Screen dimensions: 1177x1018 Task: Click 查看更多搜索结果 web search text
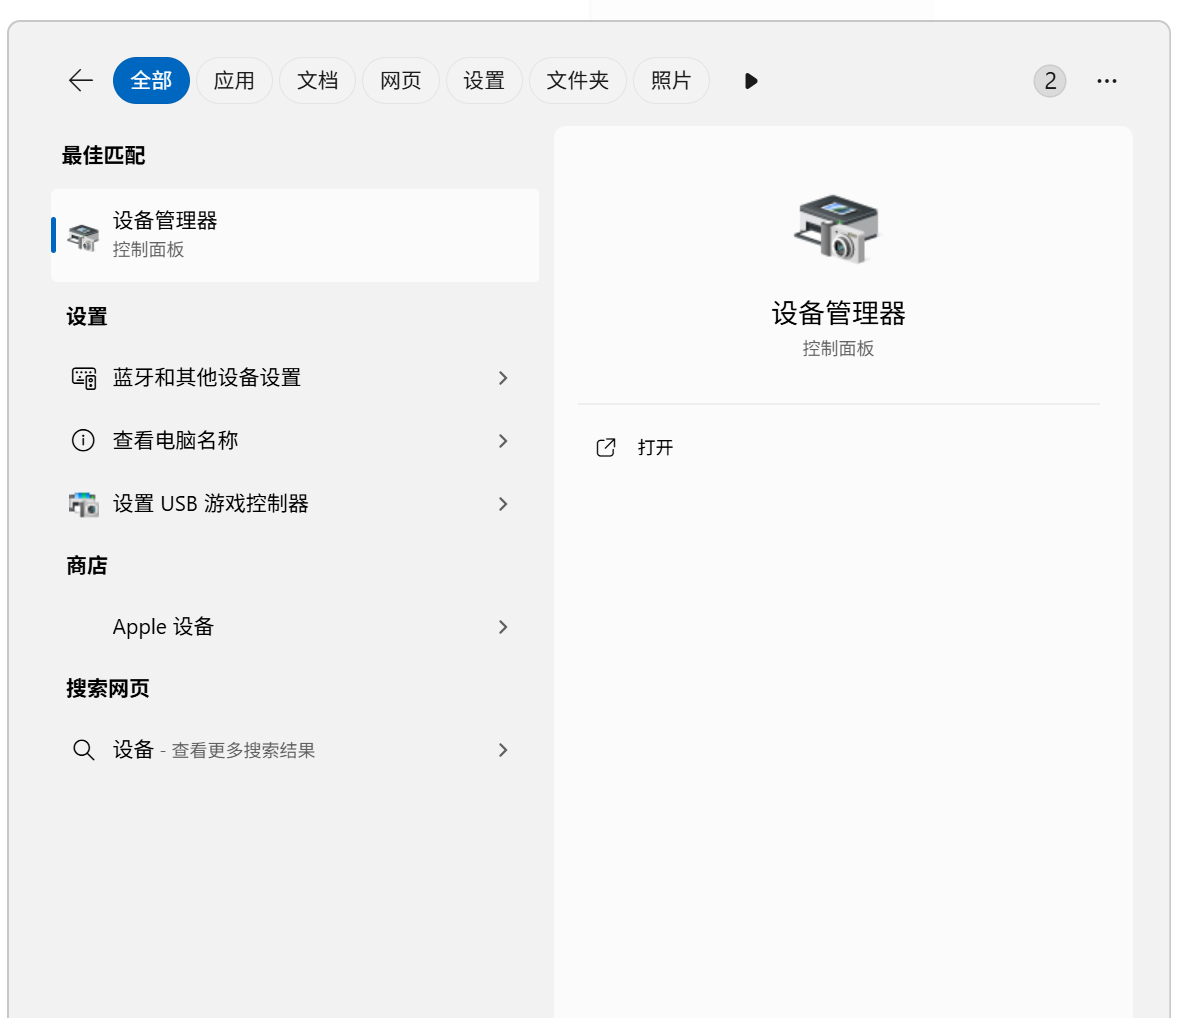(x=243, y=751)
